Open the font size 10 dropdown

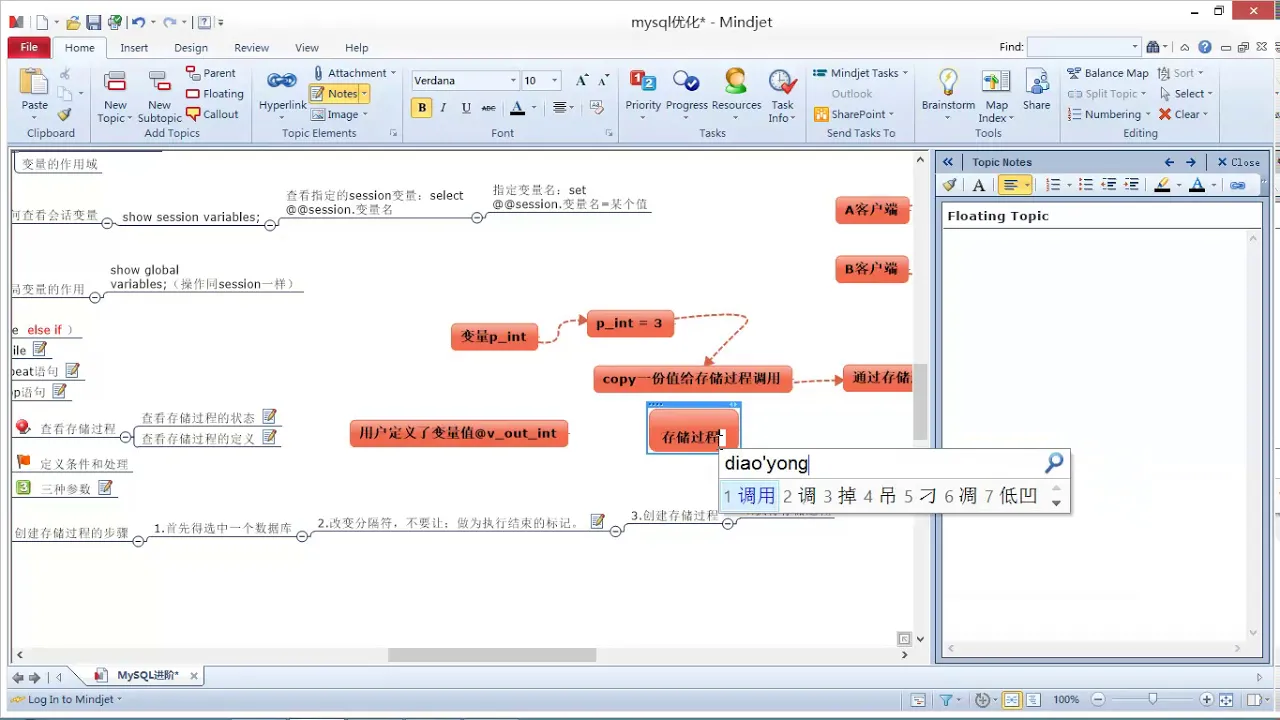pyautogui.click(x=554, y=81)
